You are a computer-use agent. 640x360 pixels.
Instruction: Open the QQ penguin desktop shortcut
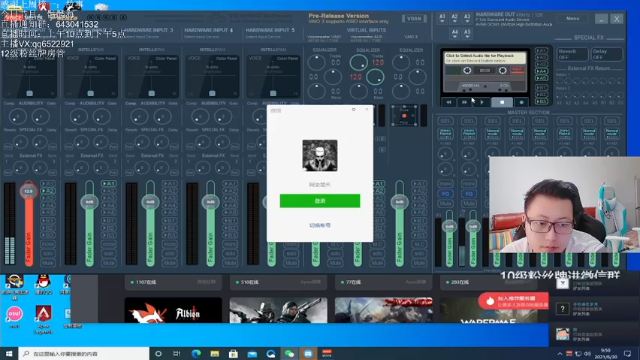coord(43,285)
